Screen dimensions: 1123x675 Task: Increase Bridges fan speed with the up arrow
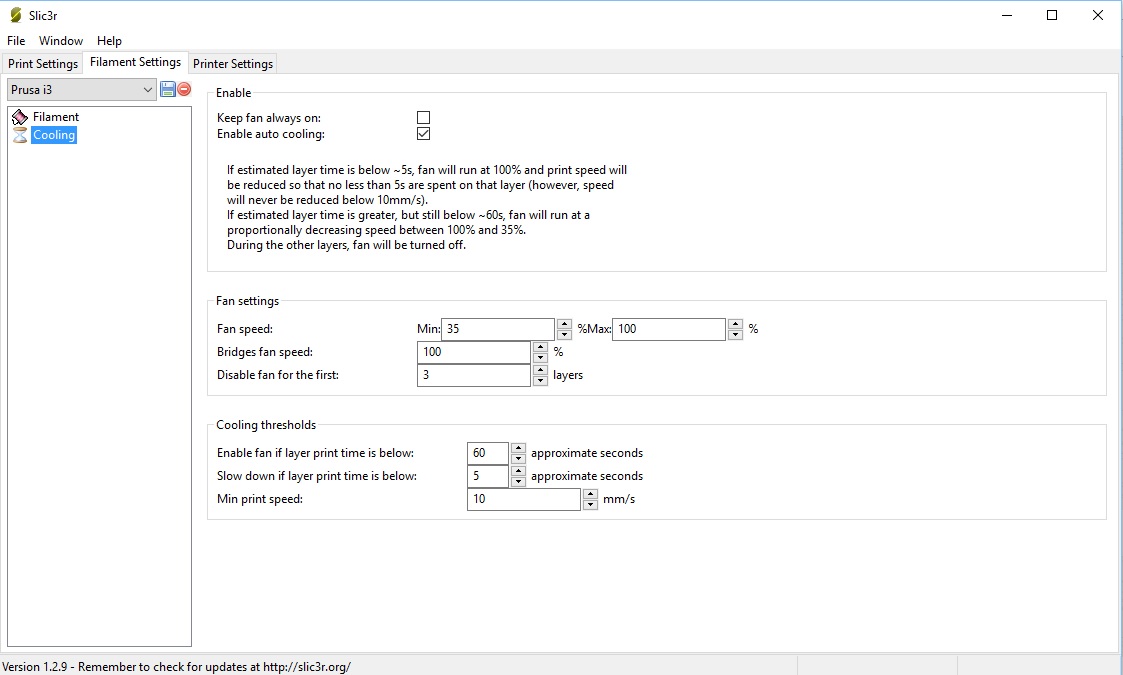click(x=540, y=346)
